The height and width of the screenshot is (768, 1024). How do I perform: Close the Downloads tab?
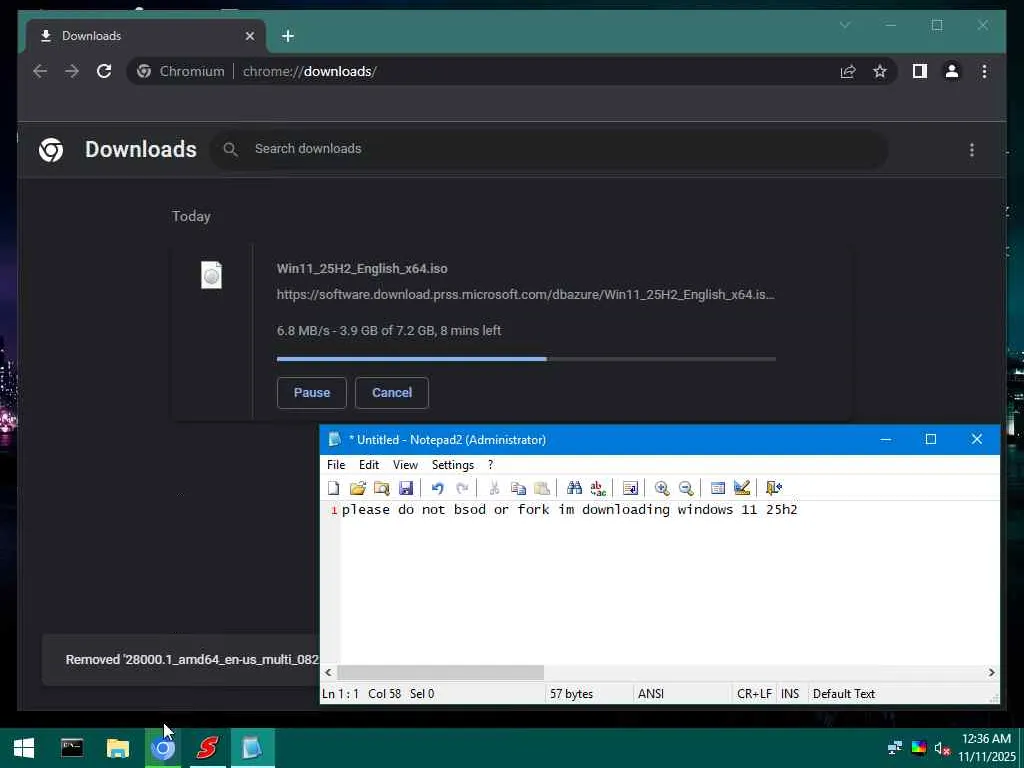click(249, 36)
